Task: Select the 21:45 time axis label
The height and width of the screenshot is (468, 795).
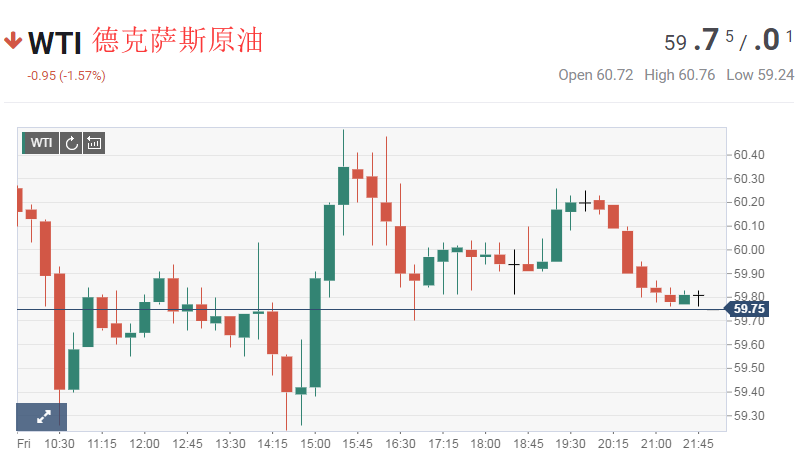Action: [x=698, y=443]
